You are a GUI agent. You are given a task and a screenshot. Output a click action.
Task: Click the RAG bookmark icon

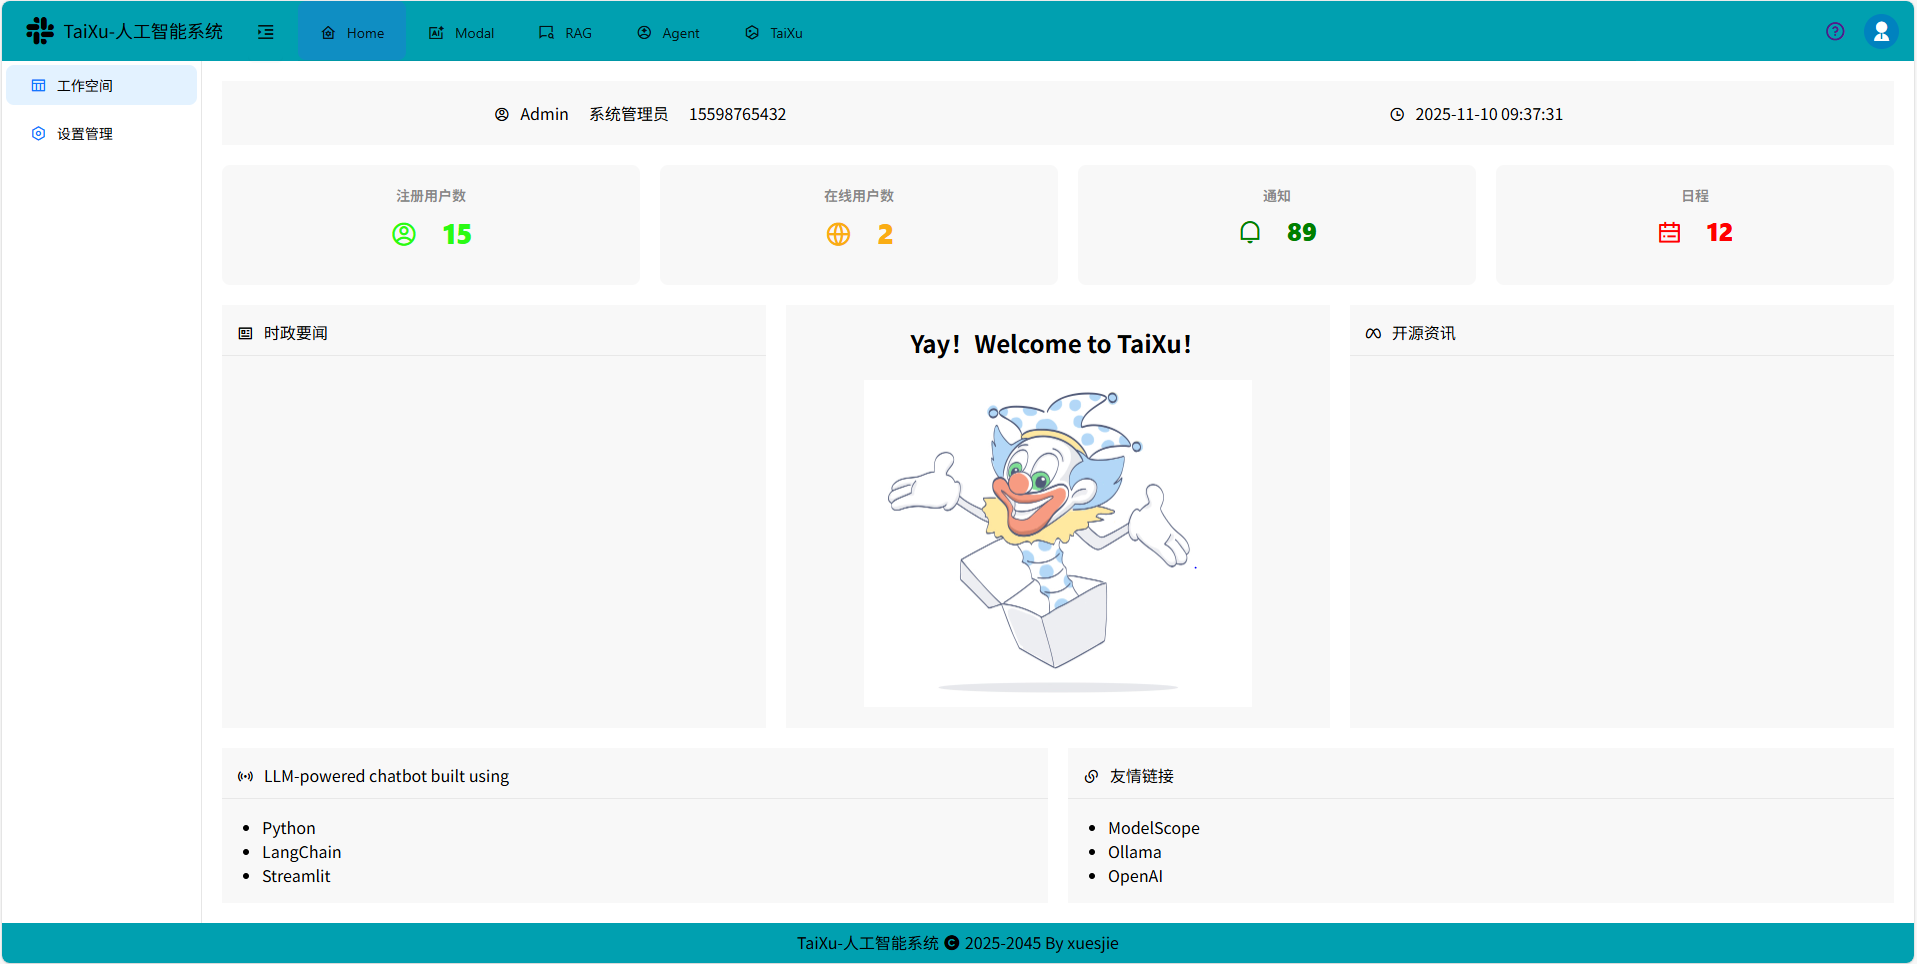tap(545, 32)
